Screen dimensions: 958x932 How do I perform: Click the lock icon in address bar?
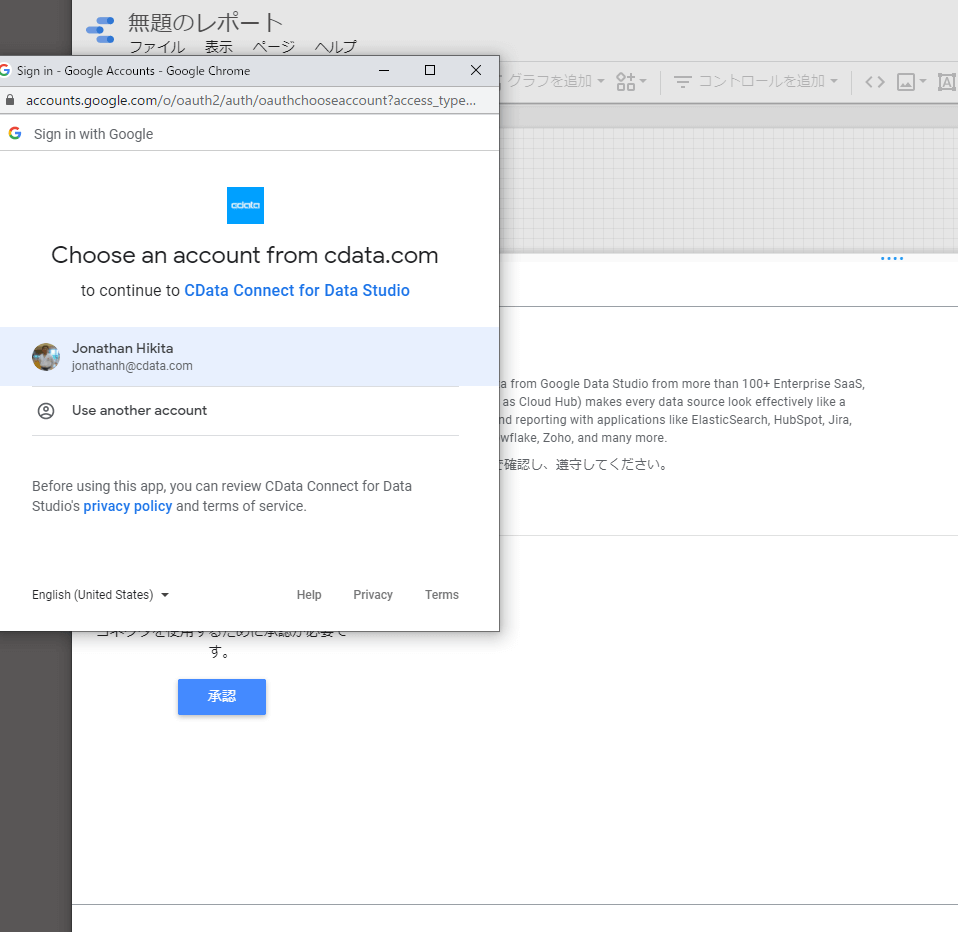pos(10,100)
